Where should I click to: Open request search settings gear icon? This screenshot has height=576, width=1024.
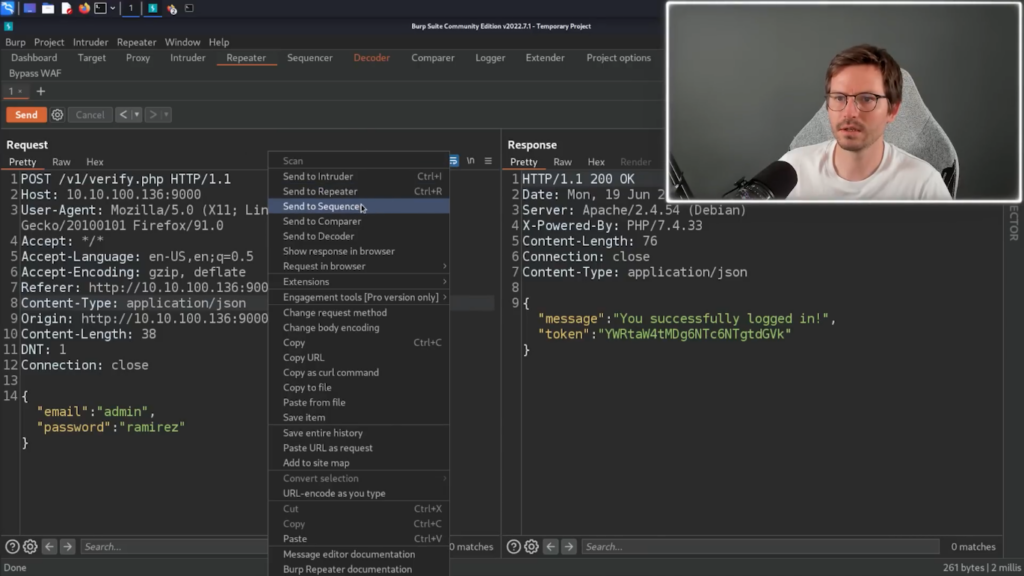30,547
